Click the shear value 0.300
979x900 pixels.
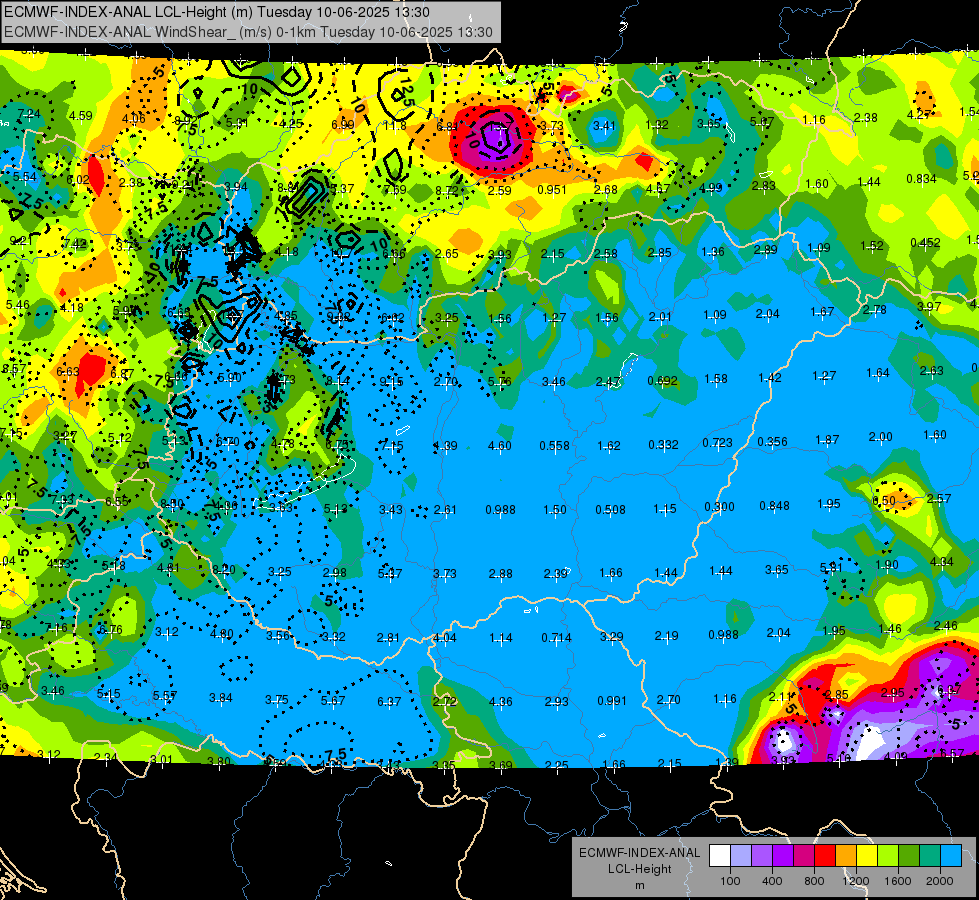[719, 506]
